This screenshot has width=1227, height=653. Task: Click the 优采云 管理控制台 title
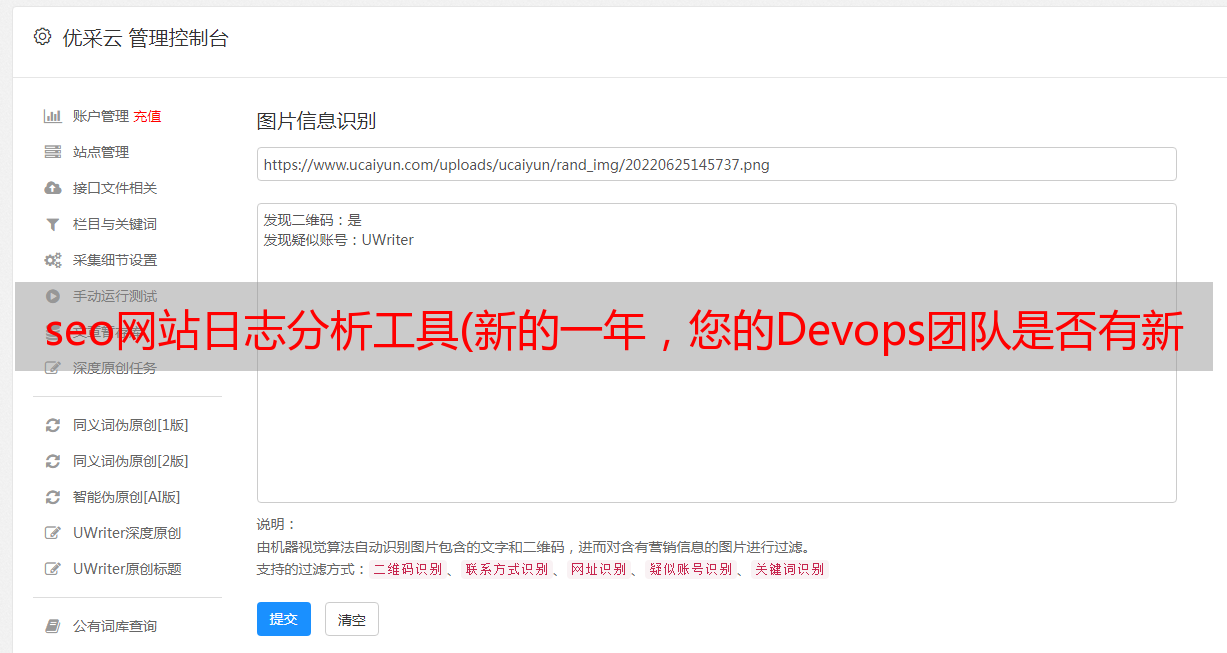tap(146, 38)
